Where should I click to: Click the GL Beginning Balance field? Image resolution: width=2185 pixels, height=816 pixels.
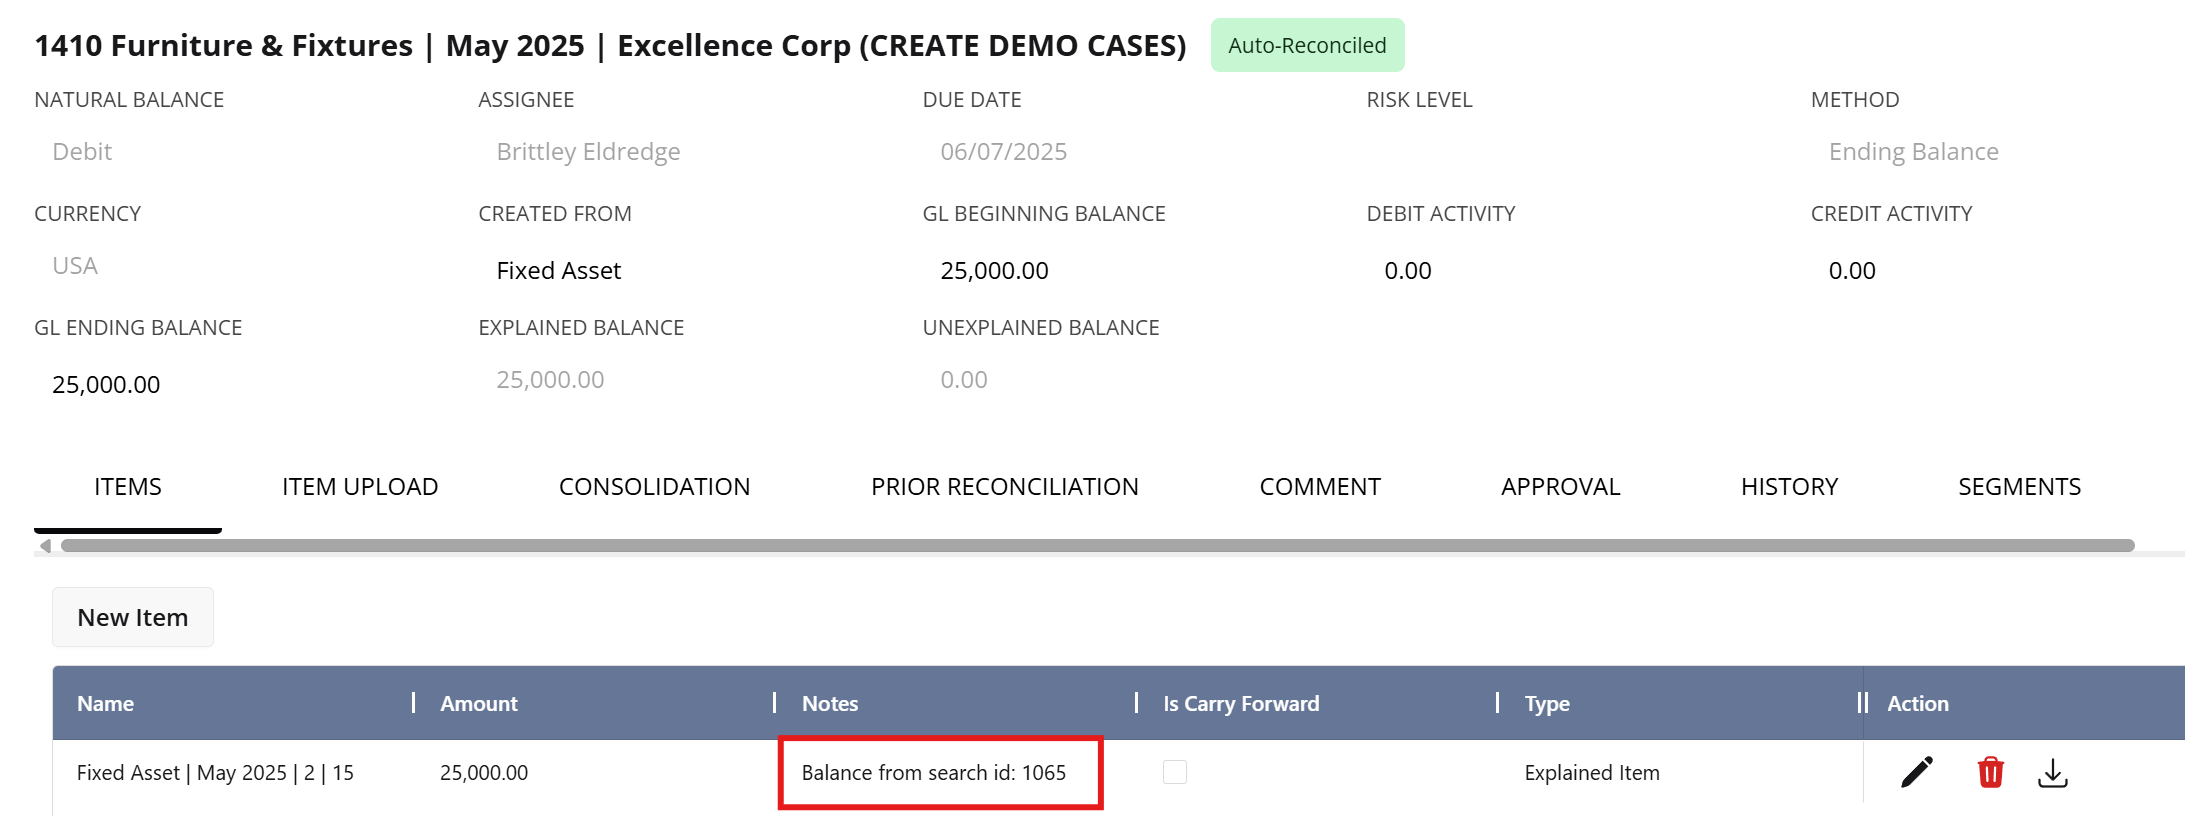tap(994, 271)
